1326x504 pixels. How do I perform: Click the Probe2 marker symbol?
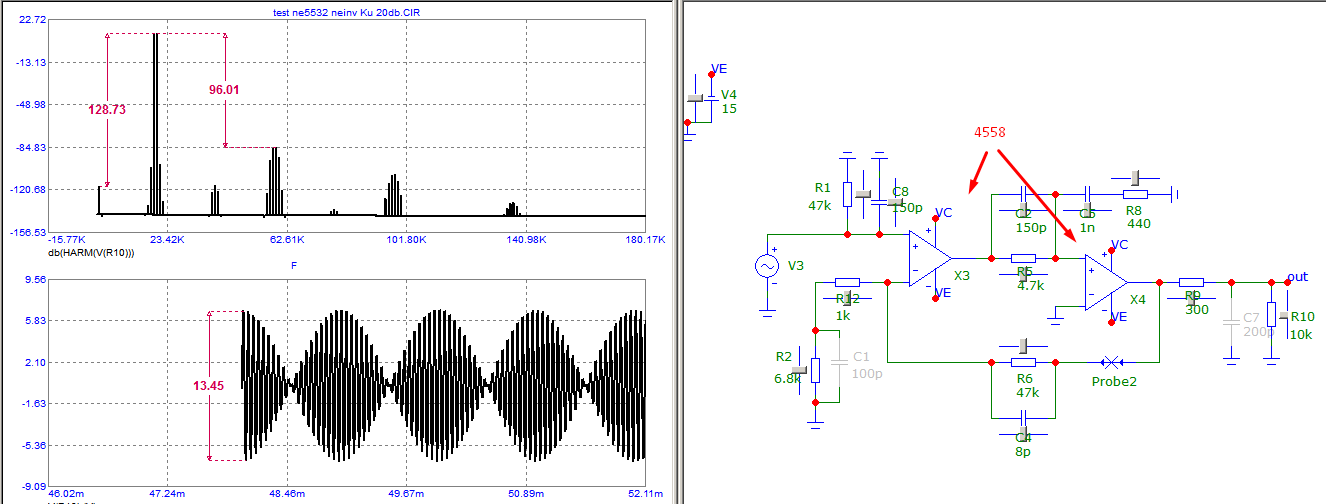(1110, 361)
